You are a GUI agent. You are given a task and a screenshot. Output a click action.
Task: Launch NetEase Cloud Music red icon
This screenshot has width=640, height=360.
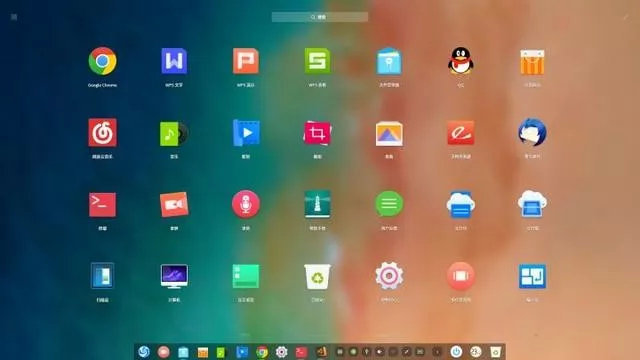(102, 133)
